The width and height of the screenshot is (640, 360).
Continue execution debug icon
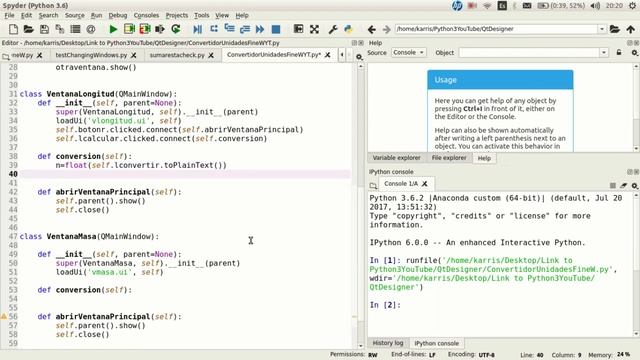(x=260, y=29)
